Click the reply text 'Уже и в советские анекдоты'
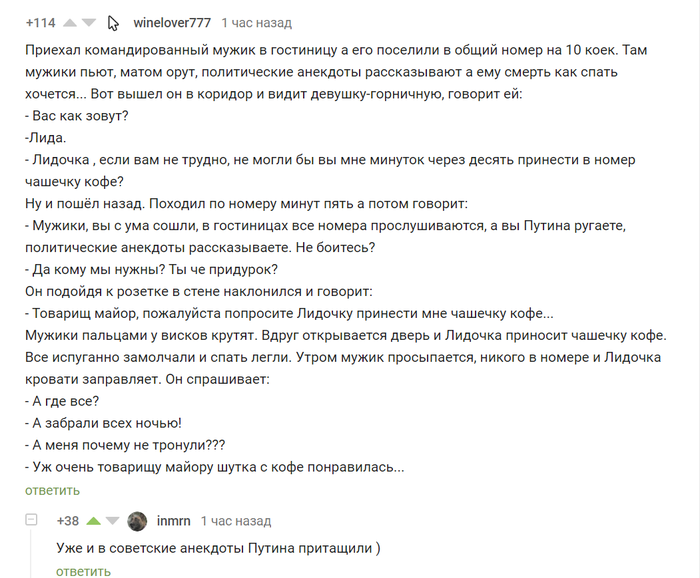Image resolution: width=700 pixels, height=578 pixels. click(x=220, y=548)
